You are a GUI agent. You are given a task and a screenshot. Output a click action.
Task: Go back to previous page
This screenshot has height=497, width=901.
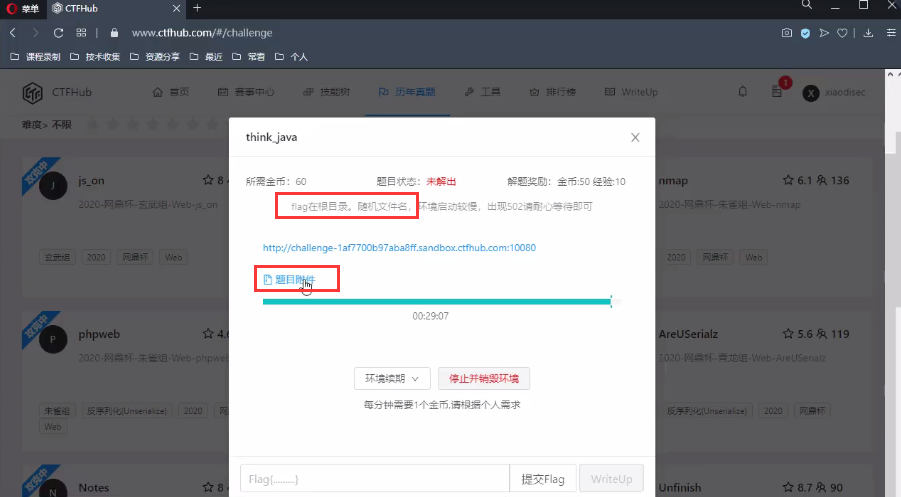pos(13,33)
